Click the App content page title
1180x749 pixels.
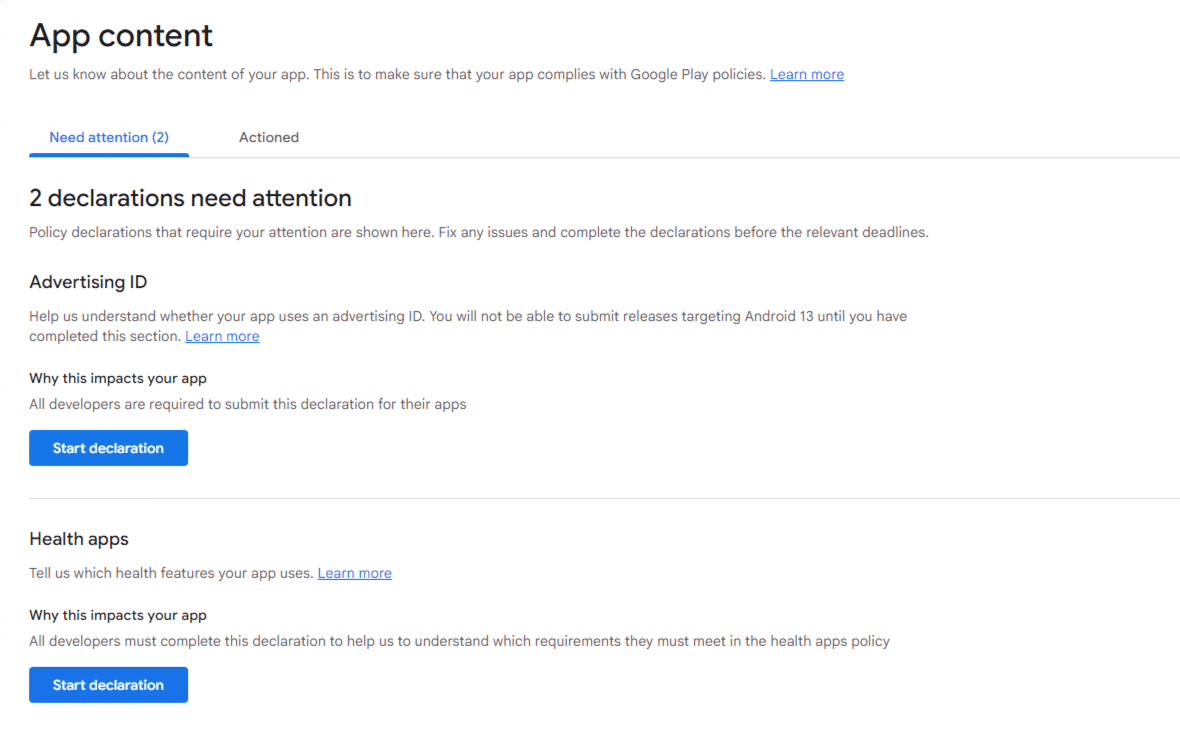tap(121, 35)
